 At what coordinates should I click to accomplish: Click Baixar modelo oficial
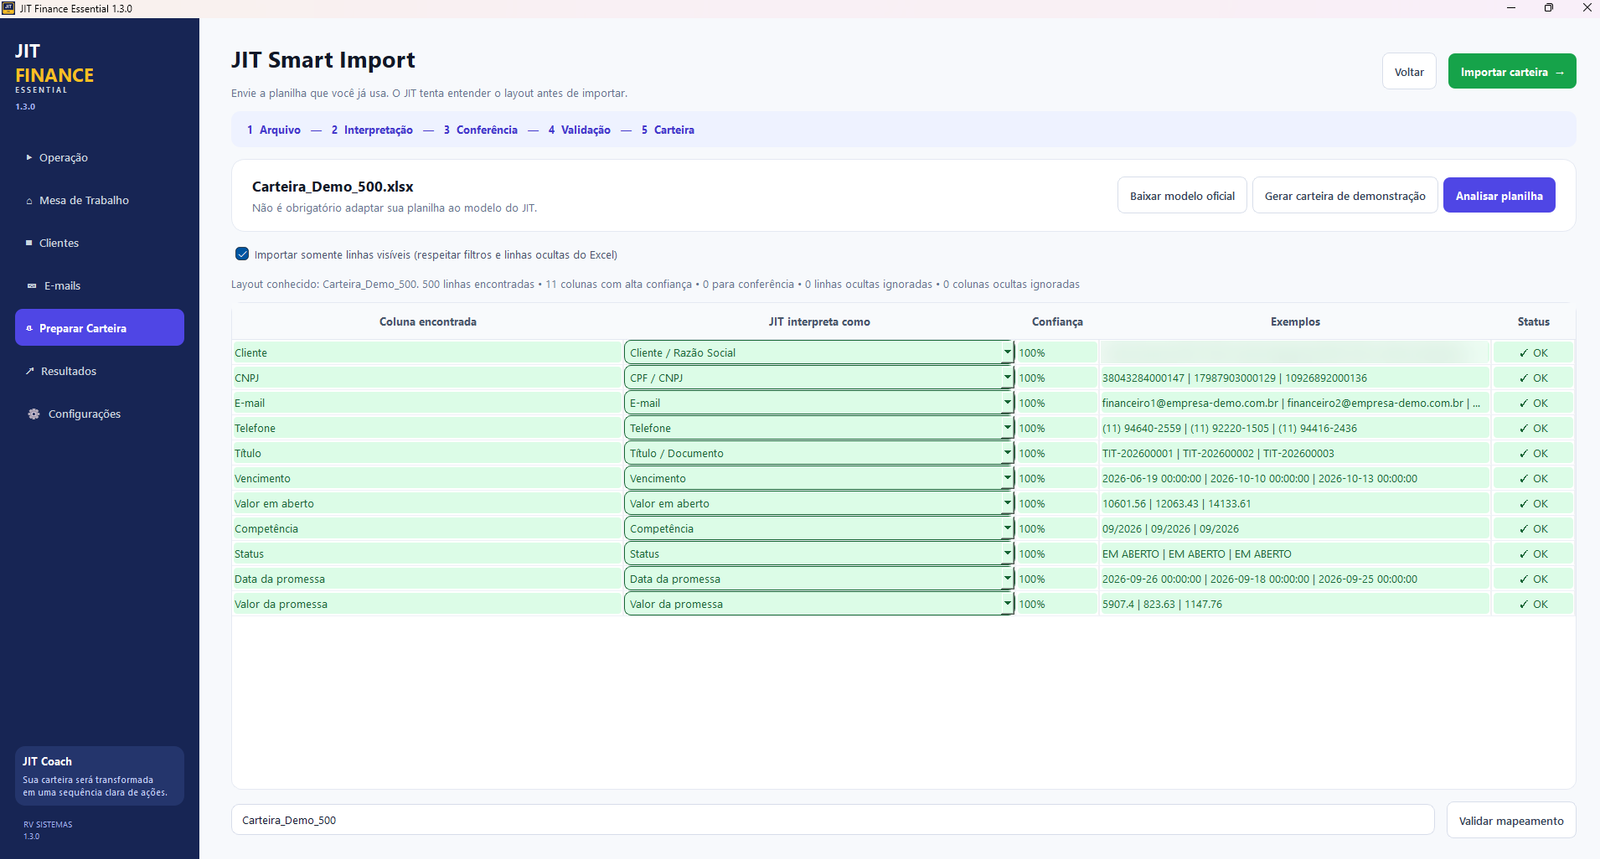pos(1182,196)
